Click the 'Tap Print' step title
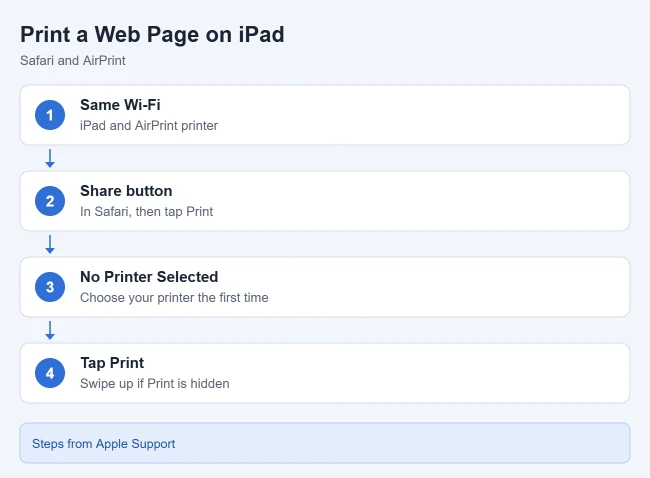The height and width of the screenshot is (478, 650). pyautogui.click(x=112, y=363)
